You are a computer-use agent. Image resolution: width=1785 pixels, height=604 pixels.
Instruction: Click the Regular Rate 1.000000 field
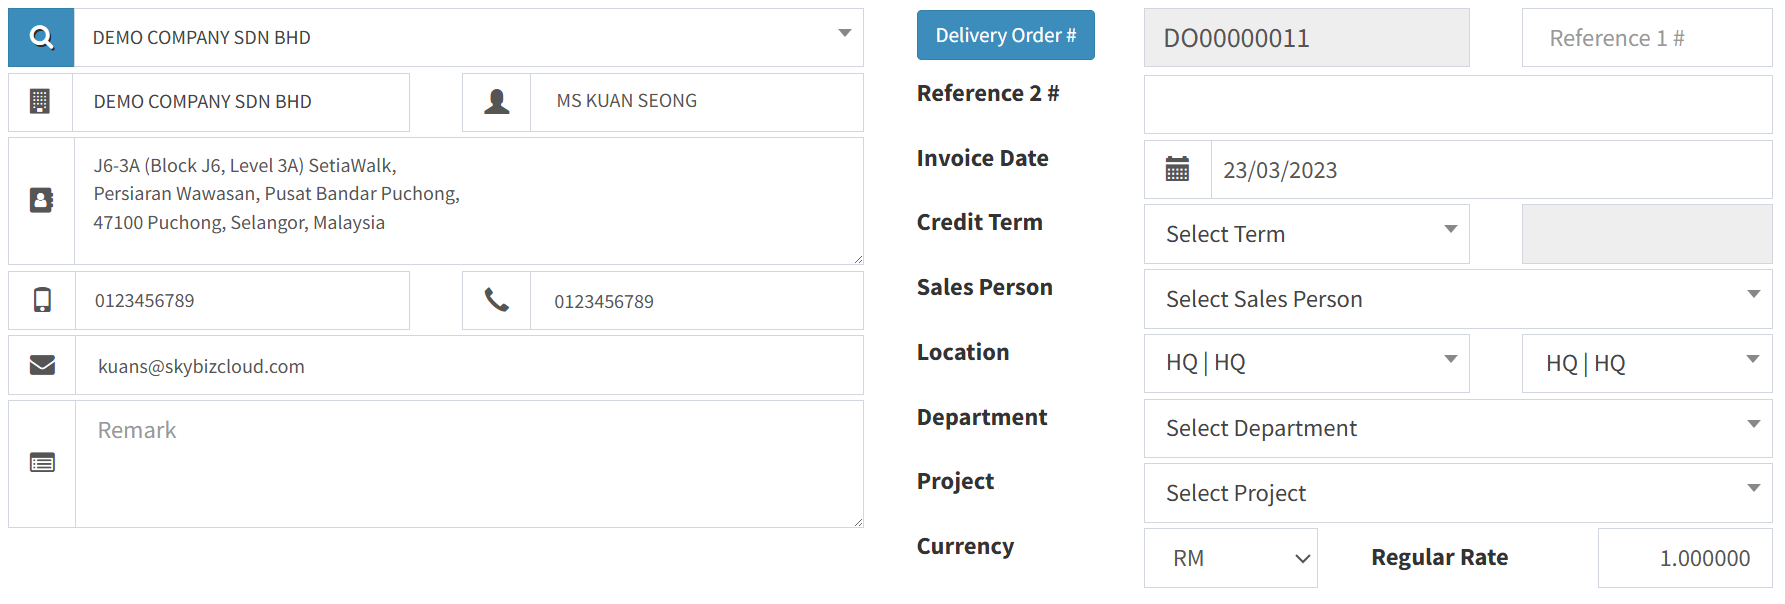coord(1684,558)
